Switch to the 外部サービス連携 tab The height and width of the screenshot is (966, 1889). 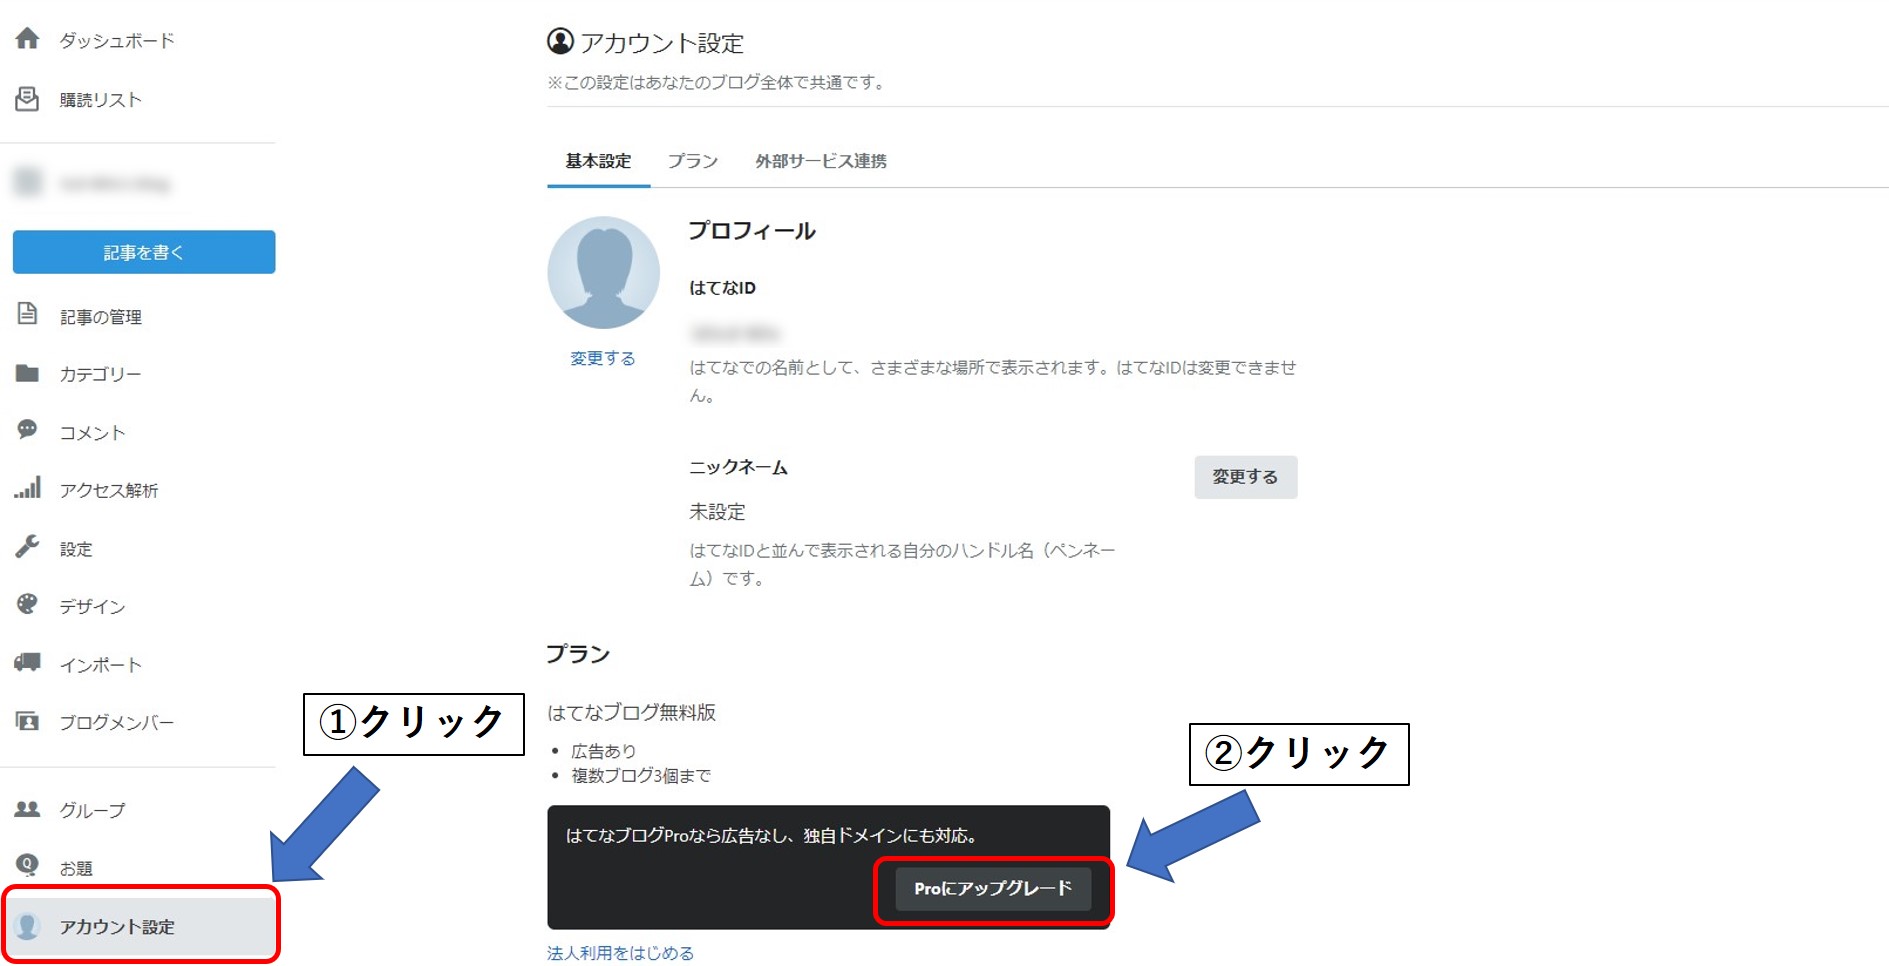click(820, 161)
